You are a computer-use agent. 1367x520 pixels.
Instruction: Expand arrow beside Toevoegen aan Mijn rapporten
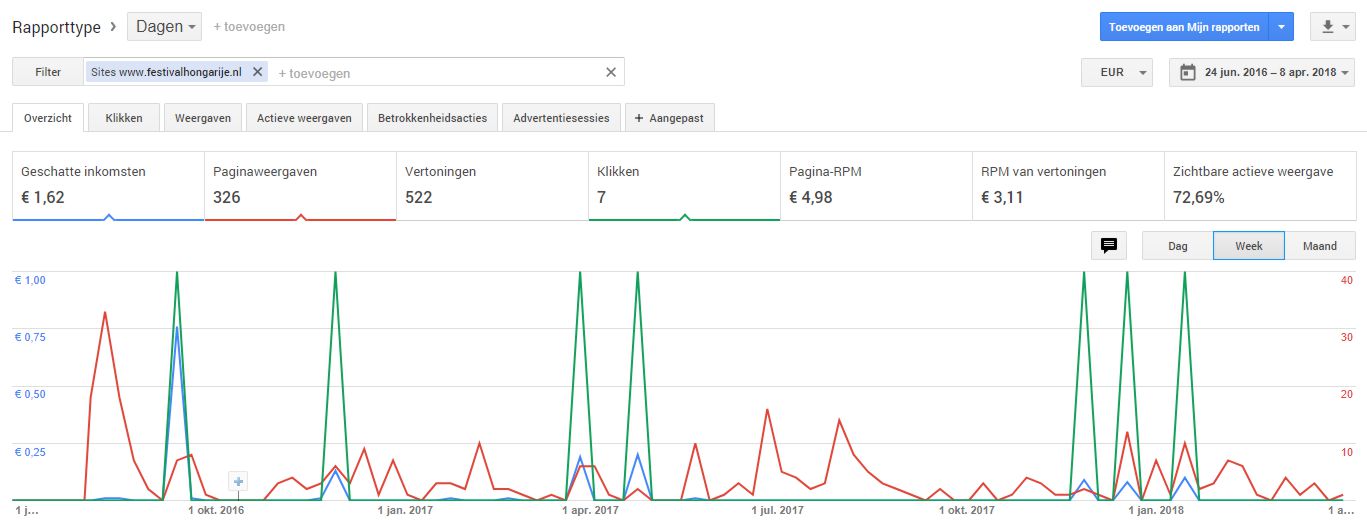1282,27
